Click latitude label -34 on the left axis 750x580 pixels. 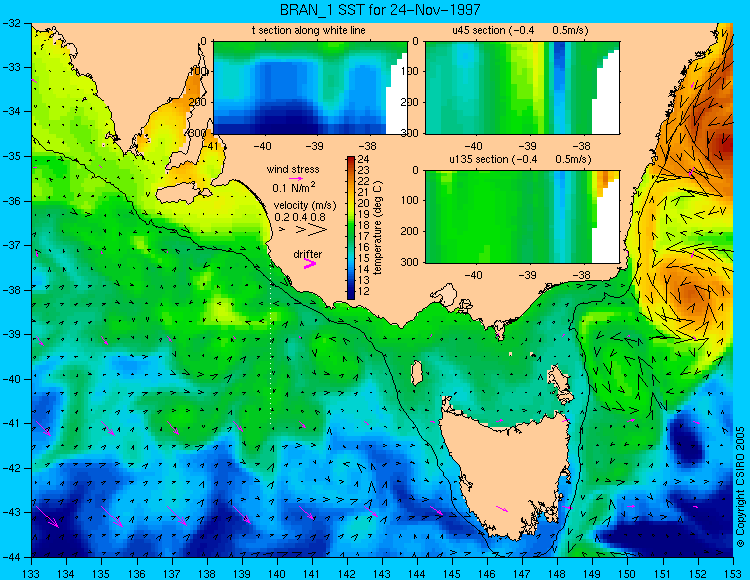[11, 111]
